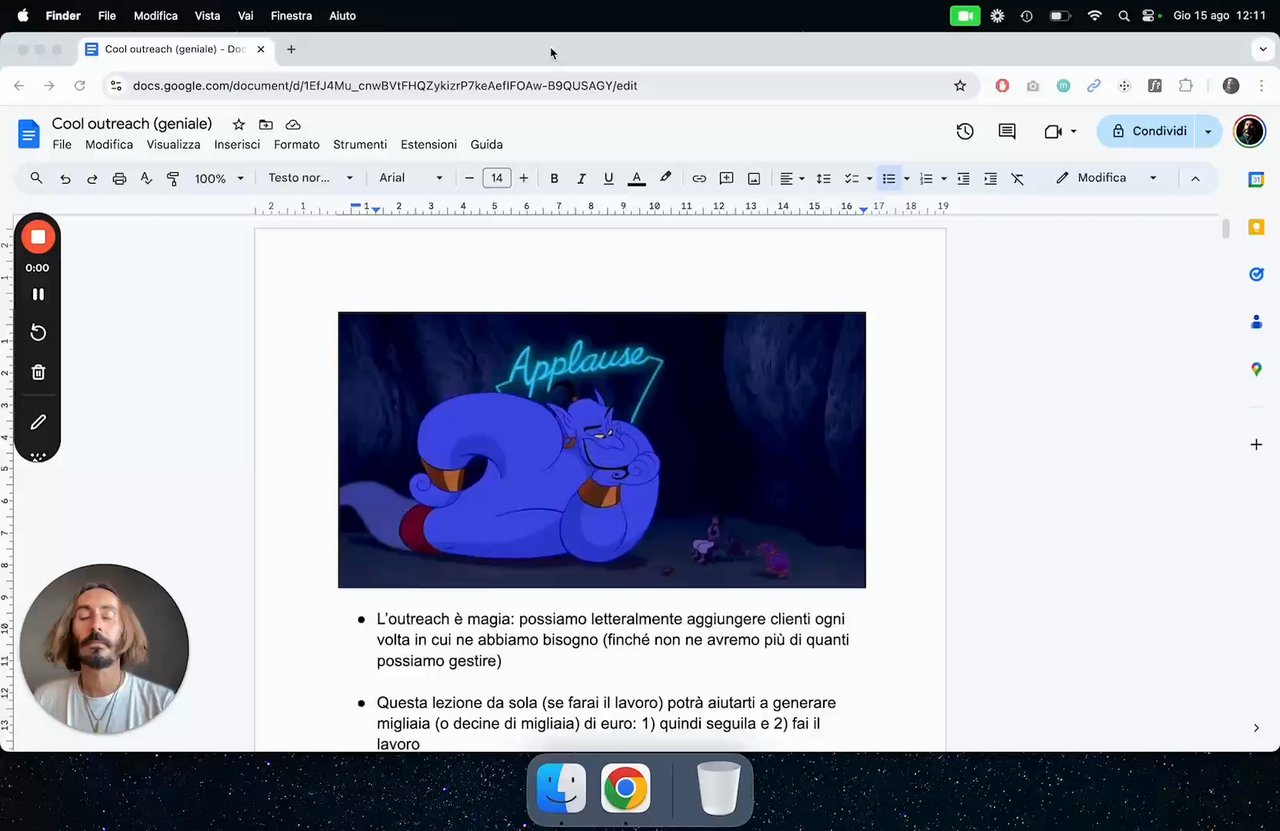Open the text alignment dropdown

click(x=792, y=178)
